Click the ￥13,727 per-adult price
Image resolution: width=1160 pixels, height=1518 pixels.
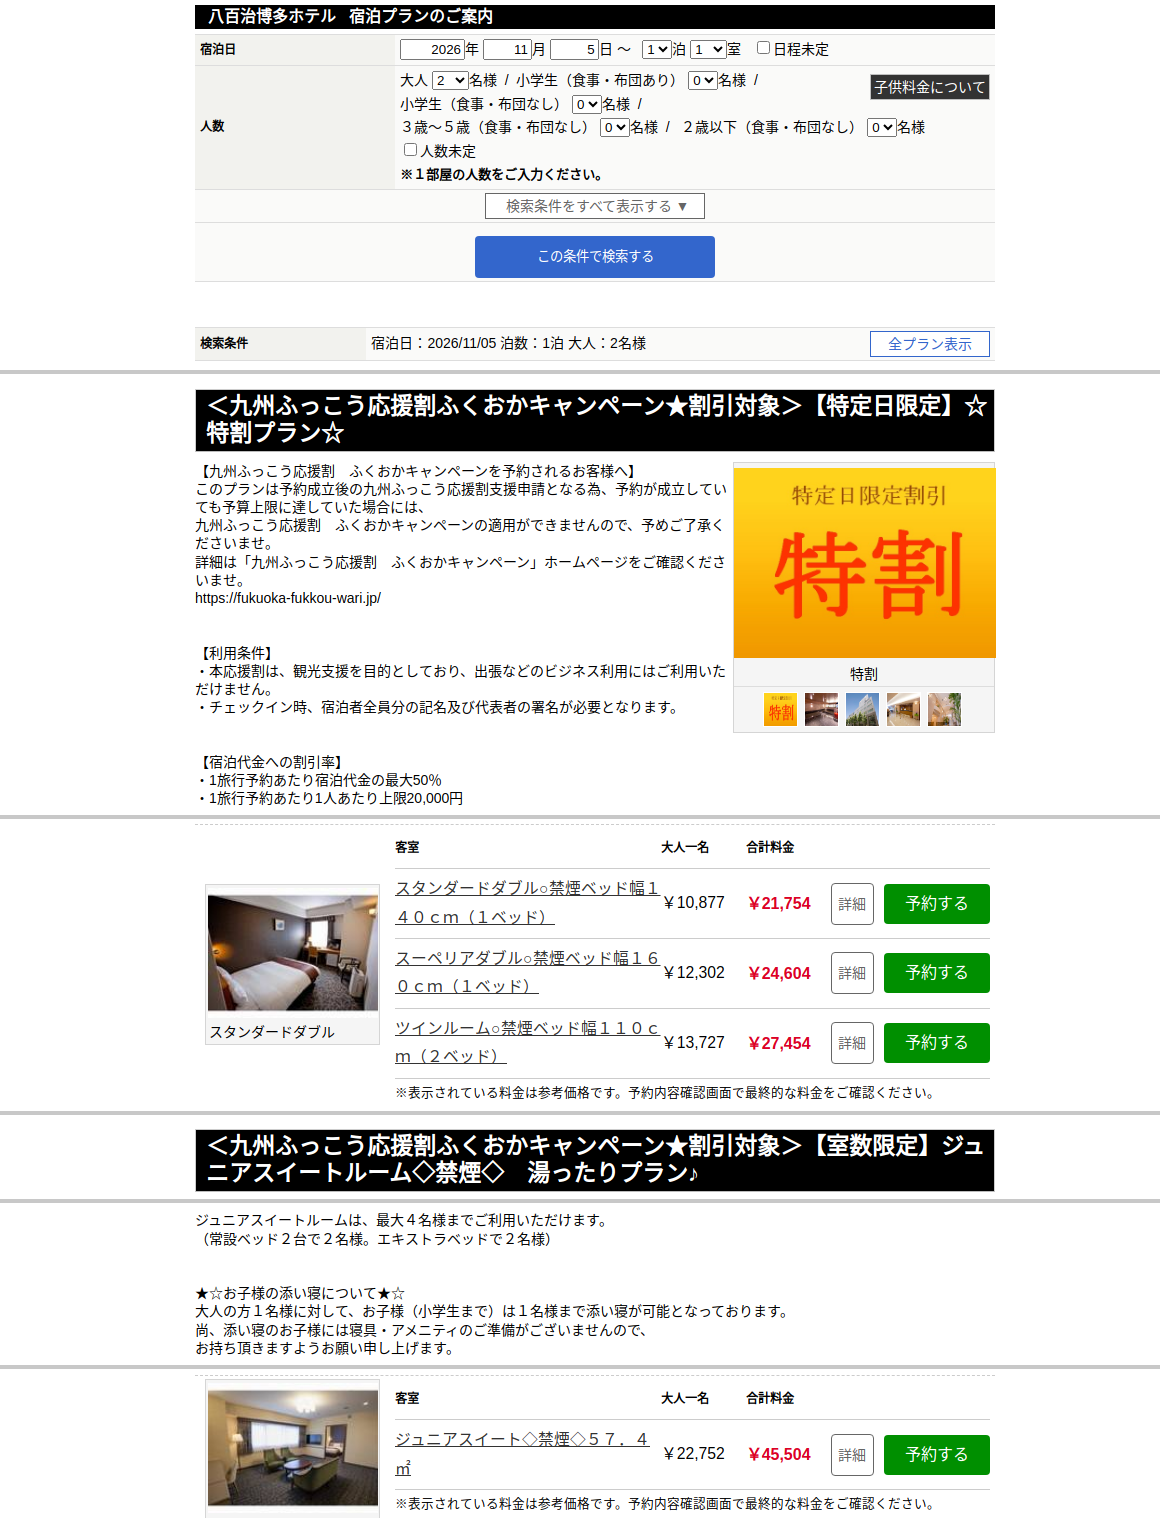click(693, 1043)
